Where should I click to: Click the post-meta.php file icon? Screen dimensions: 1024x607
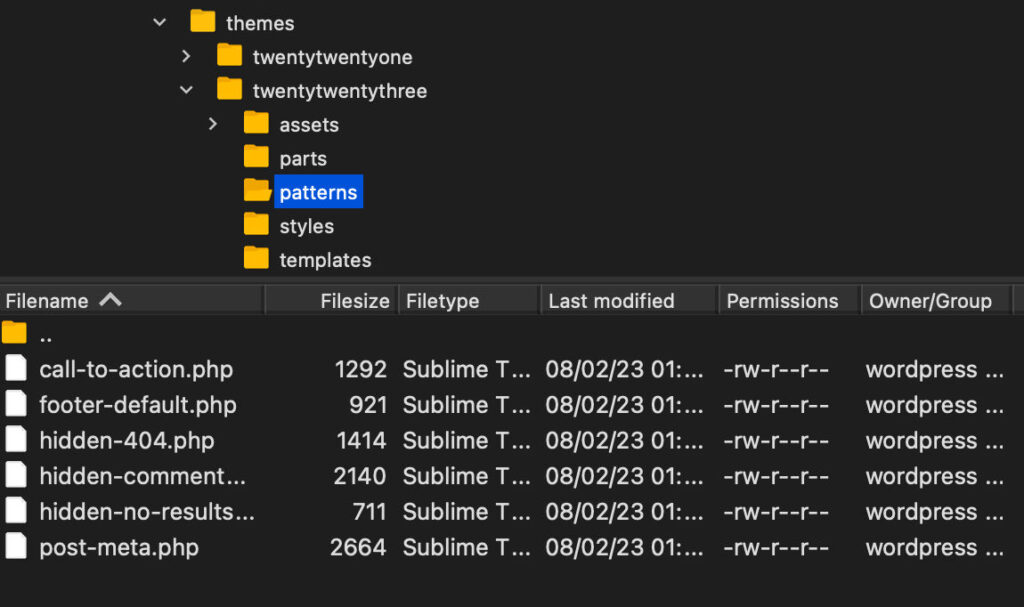[16, 547]
